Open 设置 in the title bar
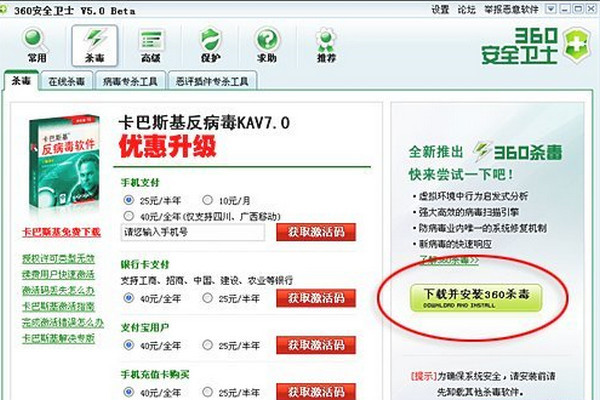Image resolution: width=600 pixels, height=400 pixels. (440, 10)
